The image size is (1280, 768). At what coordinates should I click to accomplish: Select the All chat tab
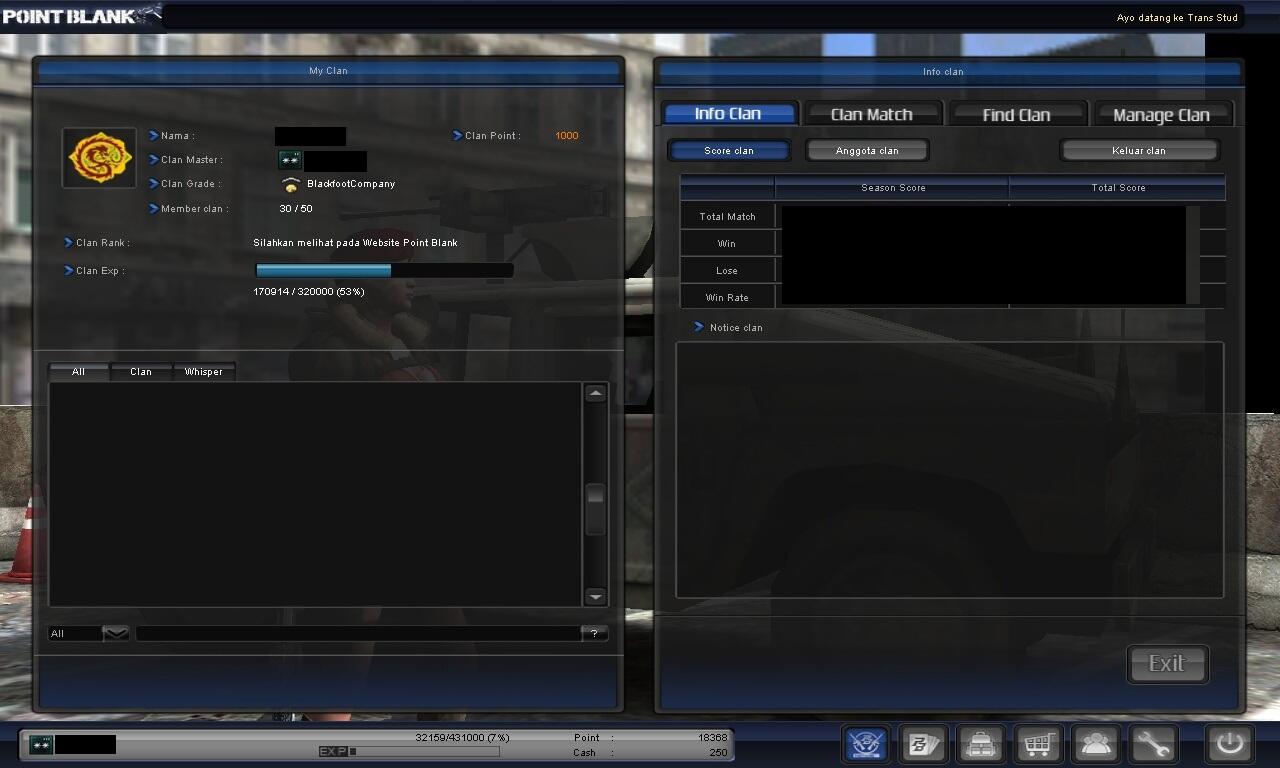[78, 371]
